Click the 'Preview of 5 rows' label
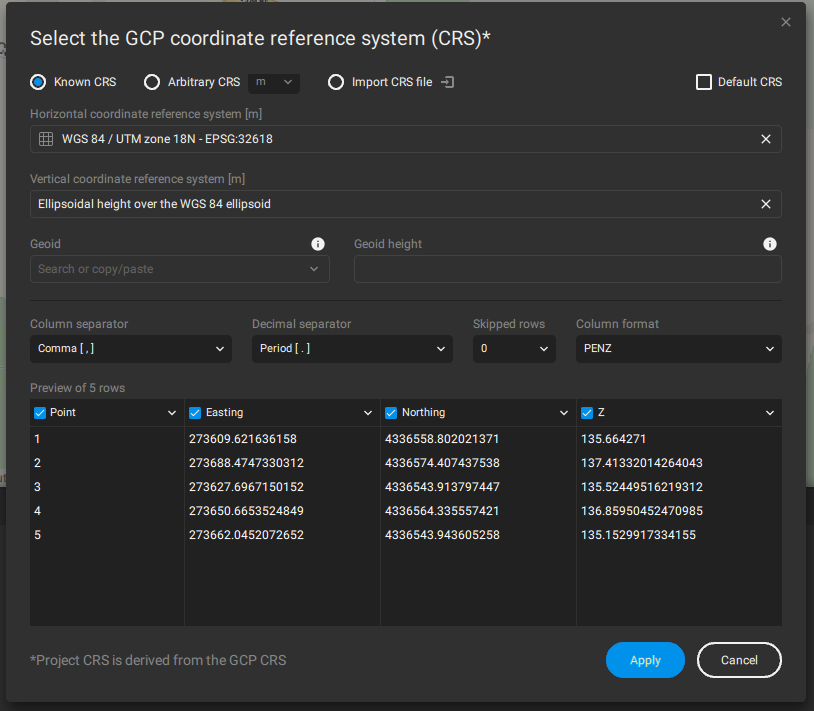 [x=77, y=388]
